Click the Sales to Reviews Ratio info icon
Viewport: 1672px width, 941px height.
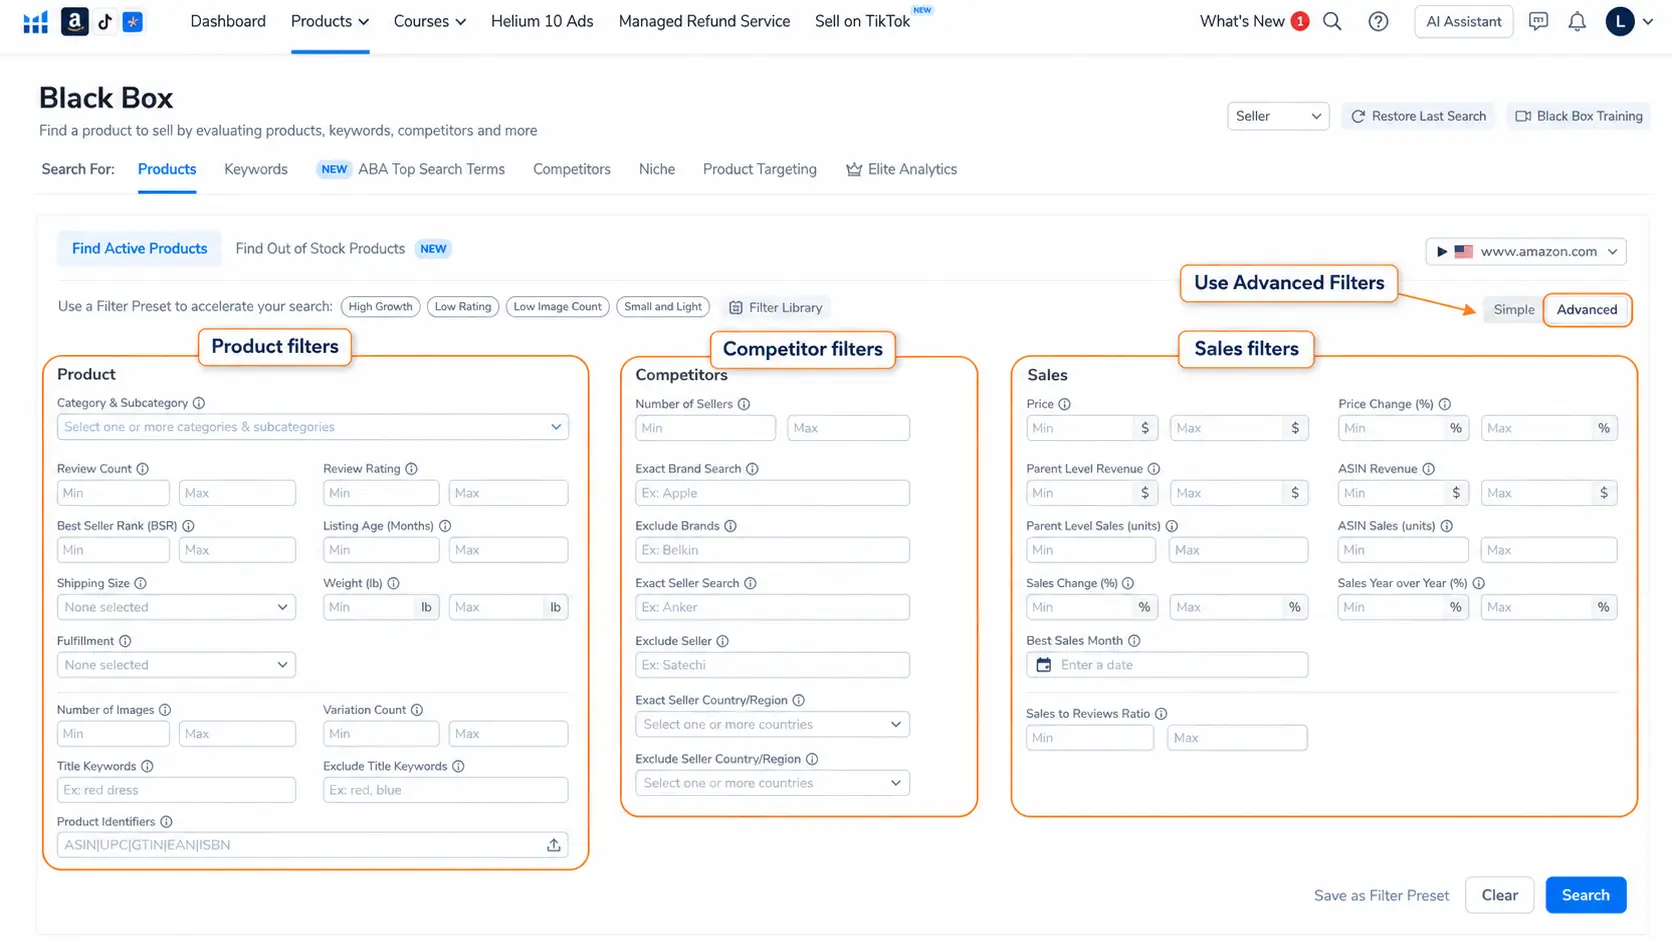tap(1161, 714)
